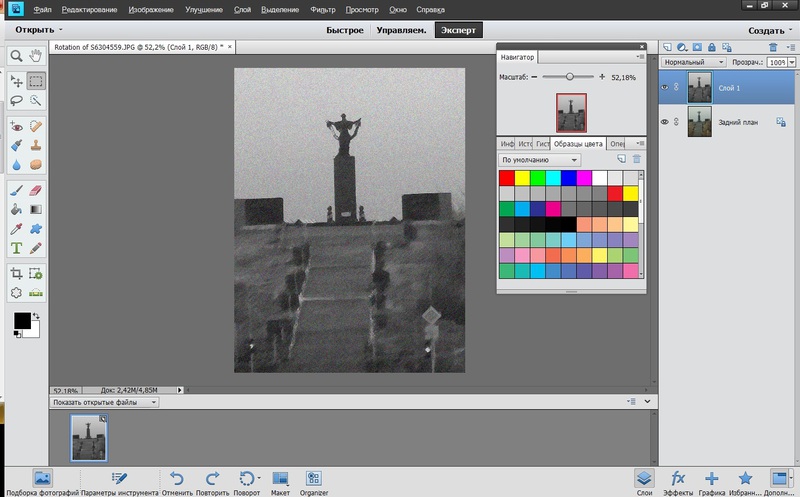
Task: Open the Прозрач. opacity dropdown arrow
Action: (x=792, y=62)
